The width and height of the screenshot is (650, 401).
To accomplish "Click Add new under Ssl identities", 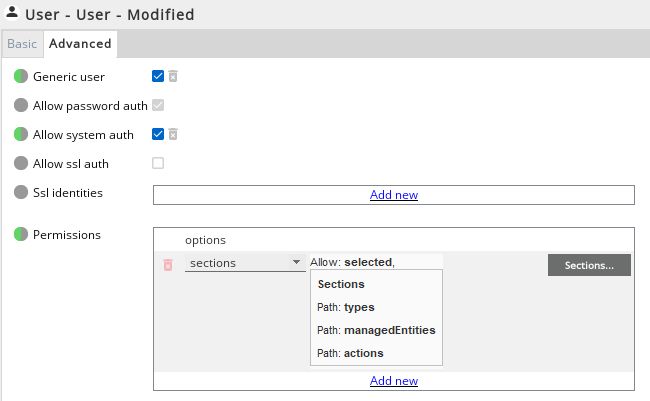I will tap(394, 195).
